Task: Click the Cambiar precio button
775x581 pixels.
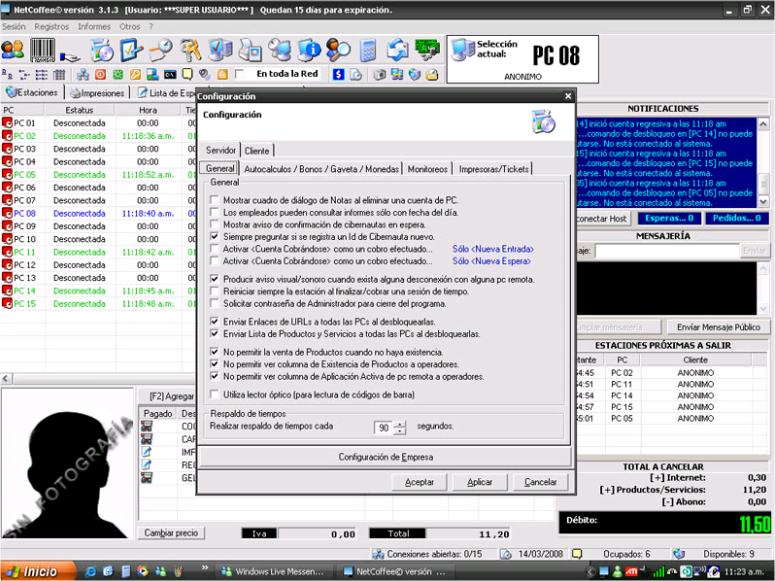Action: click(171, 533)
